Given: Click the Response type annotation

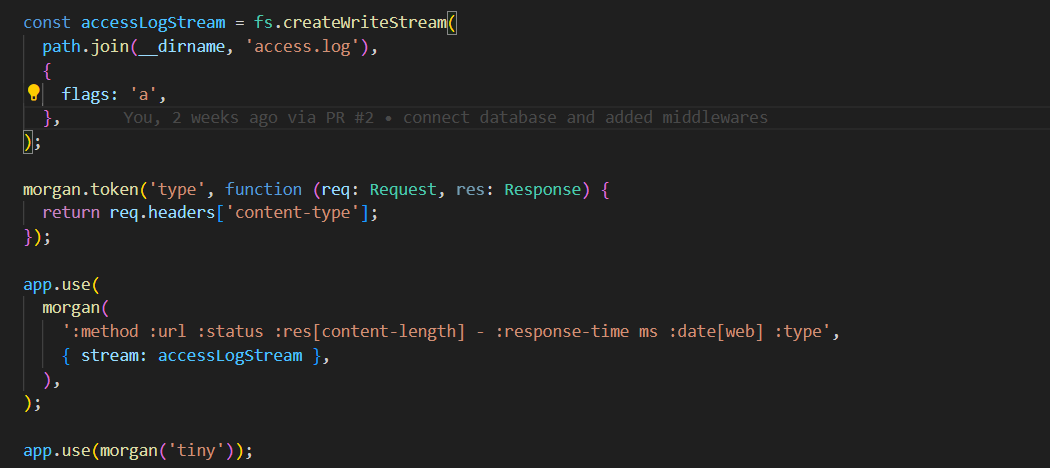Looking at the screenshot, I should click(542, 189).
